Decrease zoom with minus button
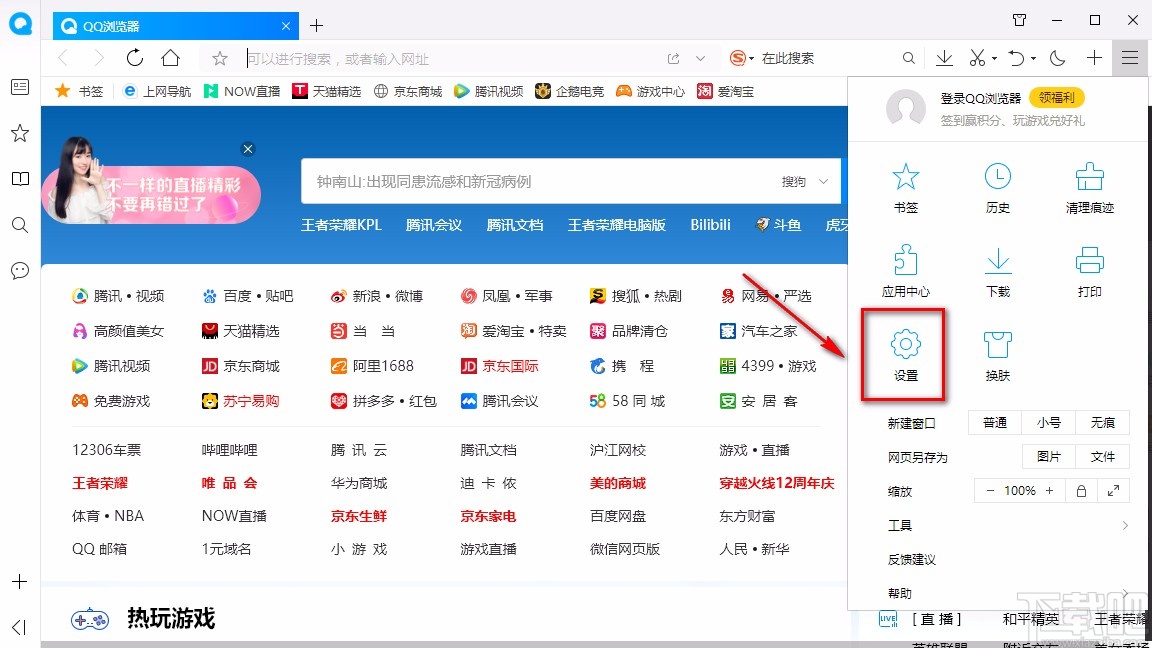Viewport: 1152px width, 648px height. [x=990, y=491]
